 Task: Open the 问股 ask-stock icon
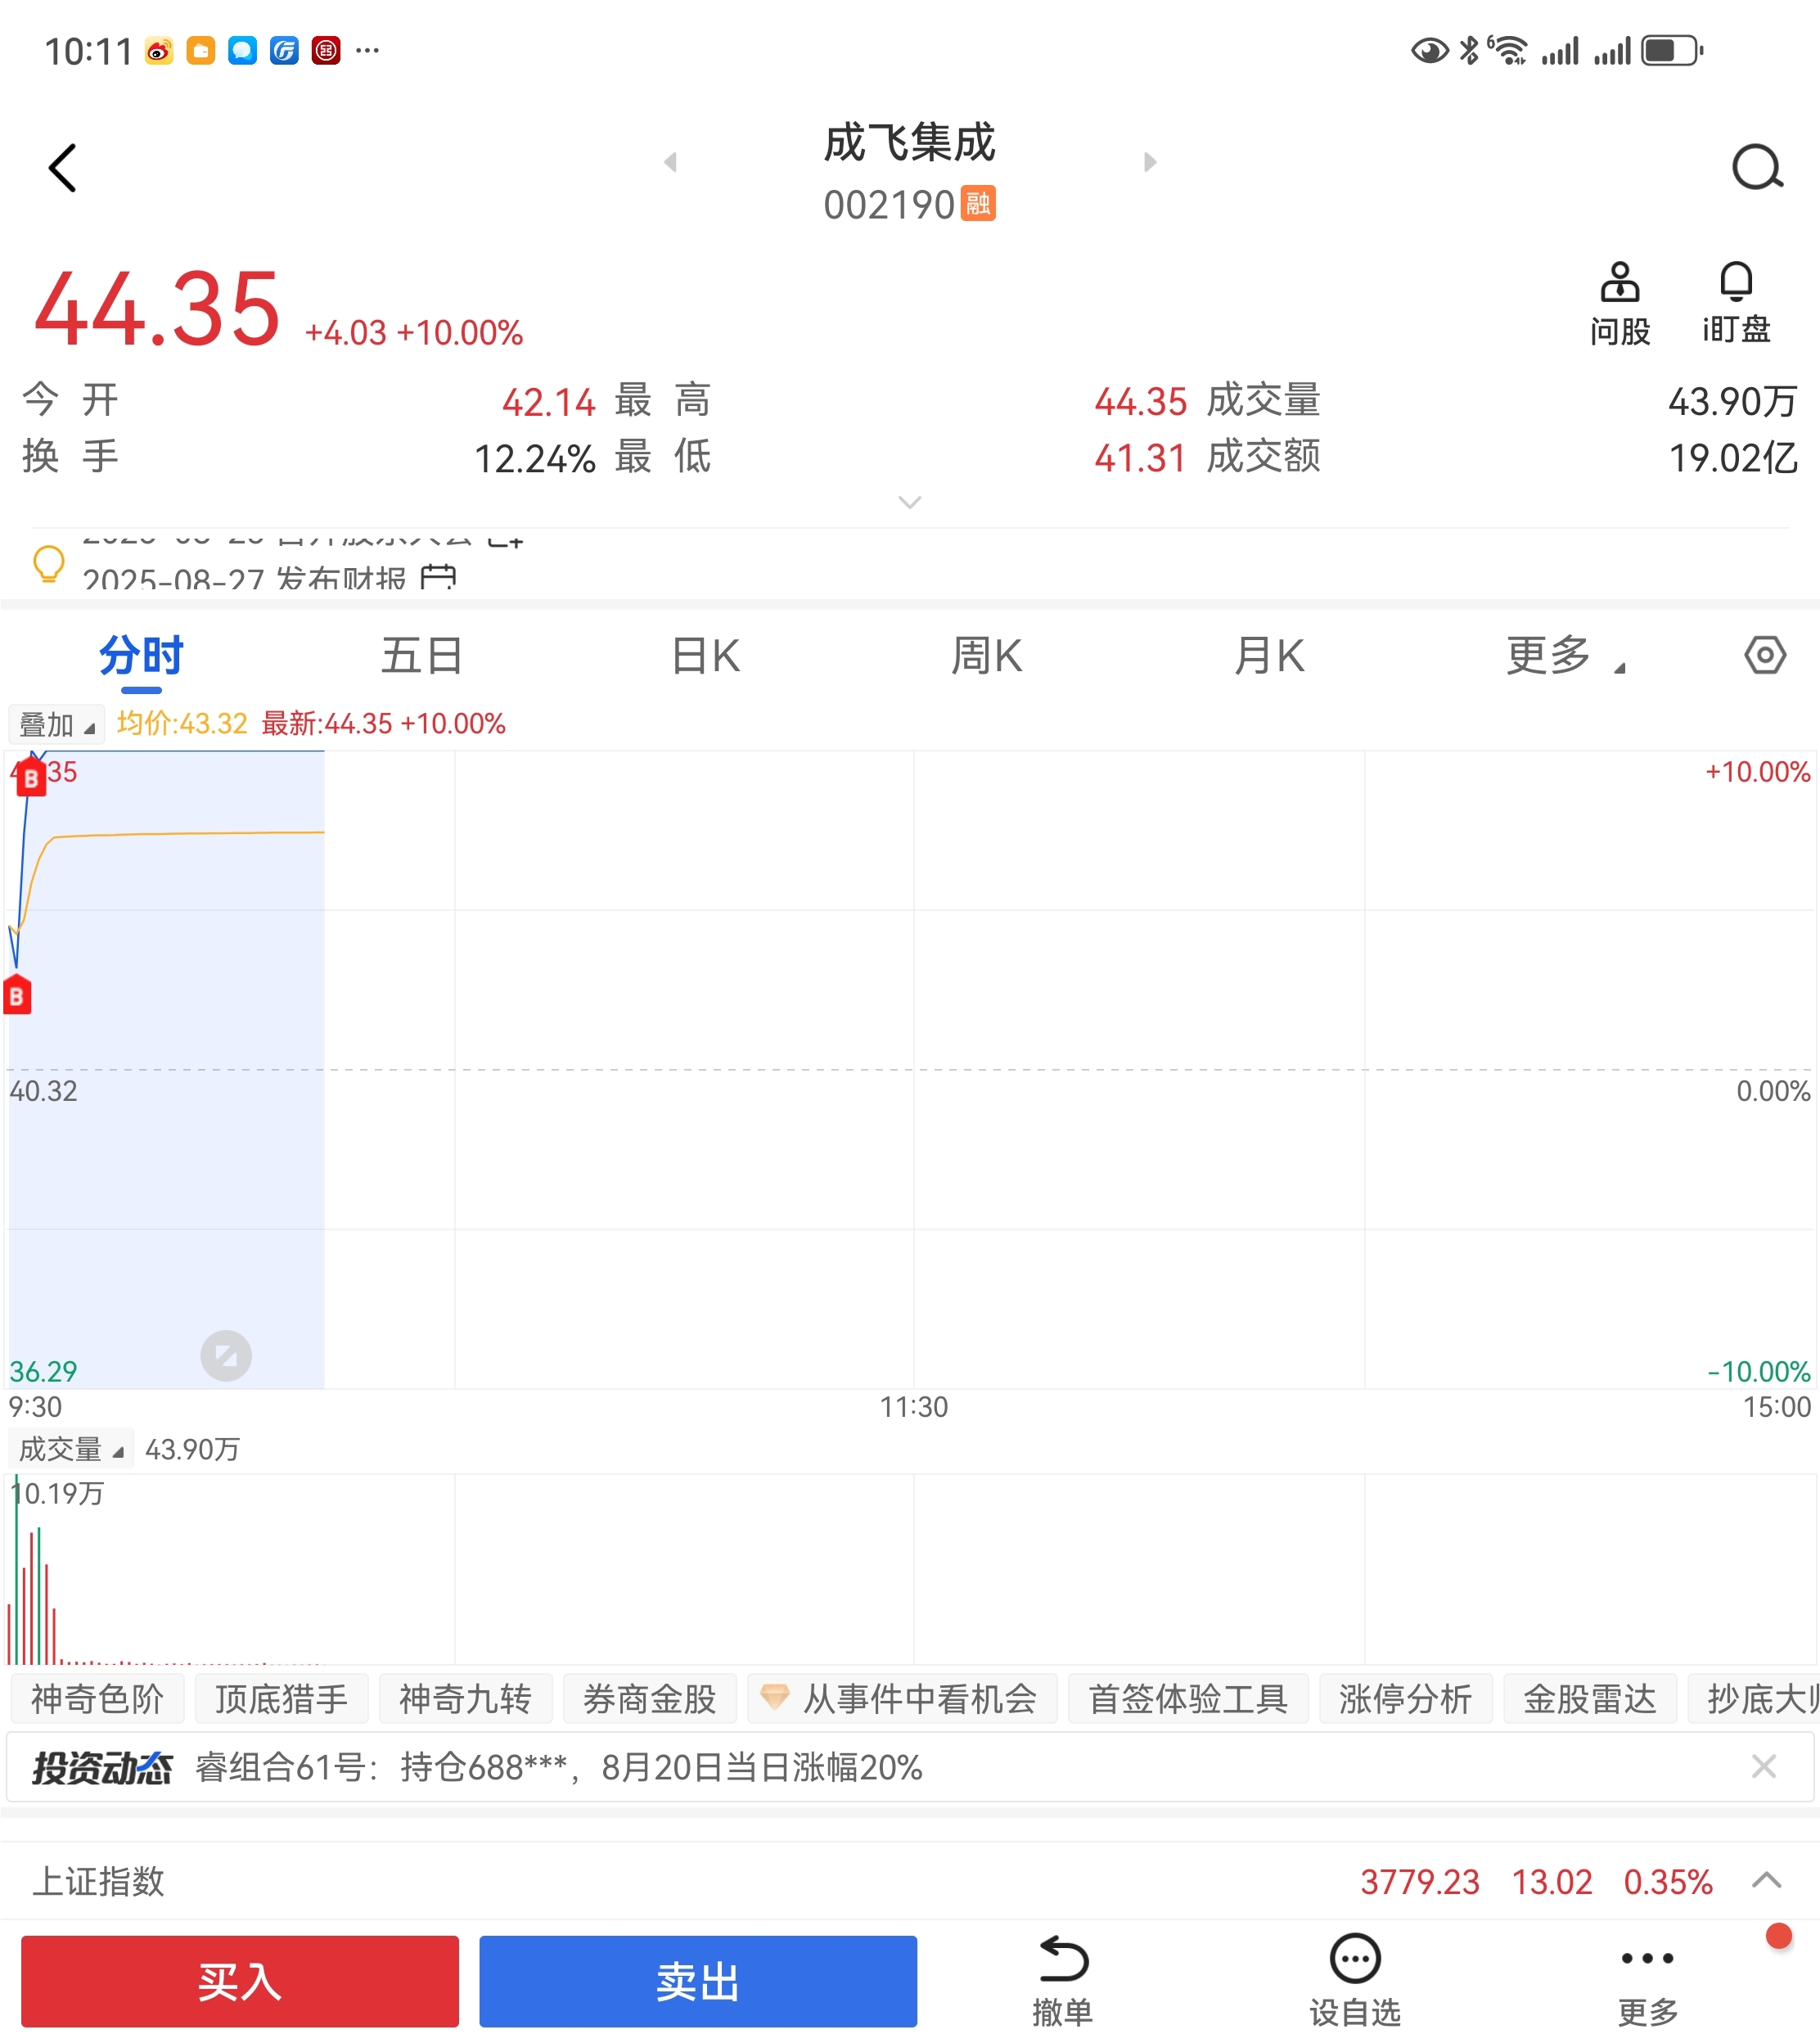click(x=1620, y=304)
